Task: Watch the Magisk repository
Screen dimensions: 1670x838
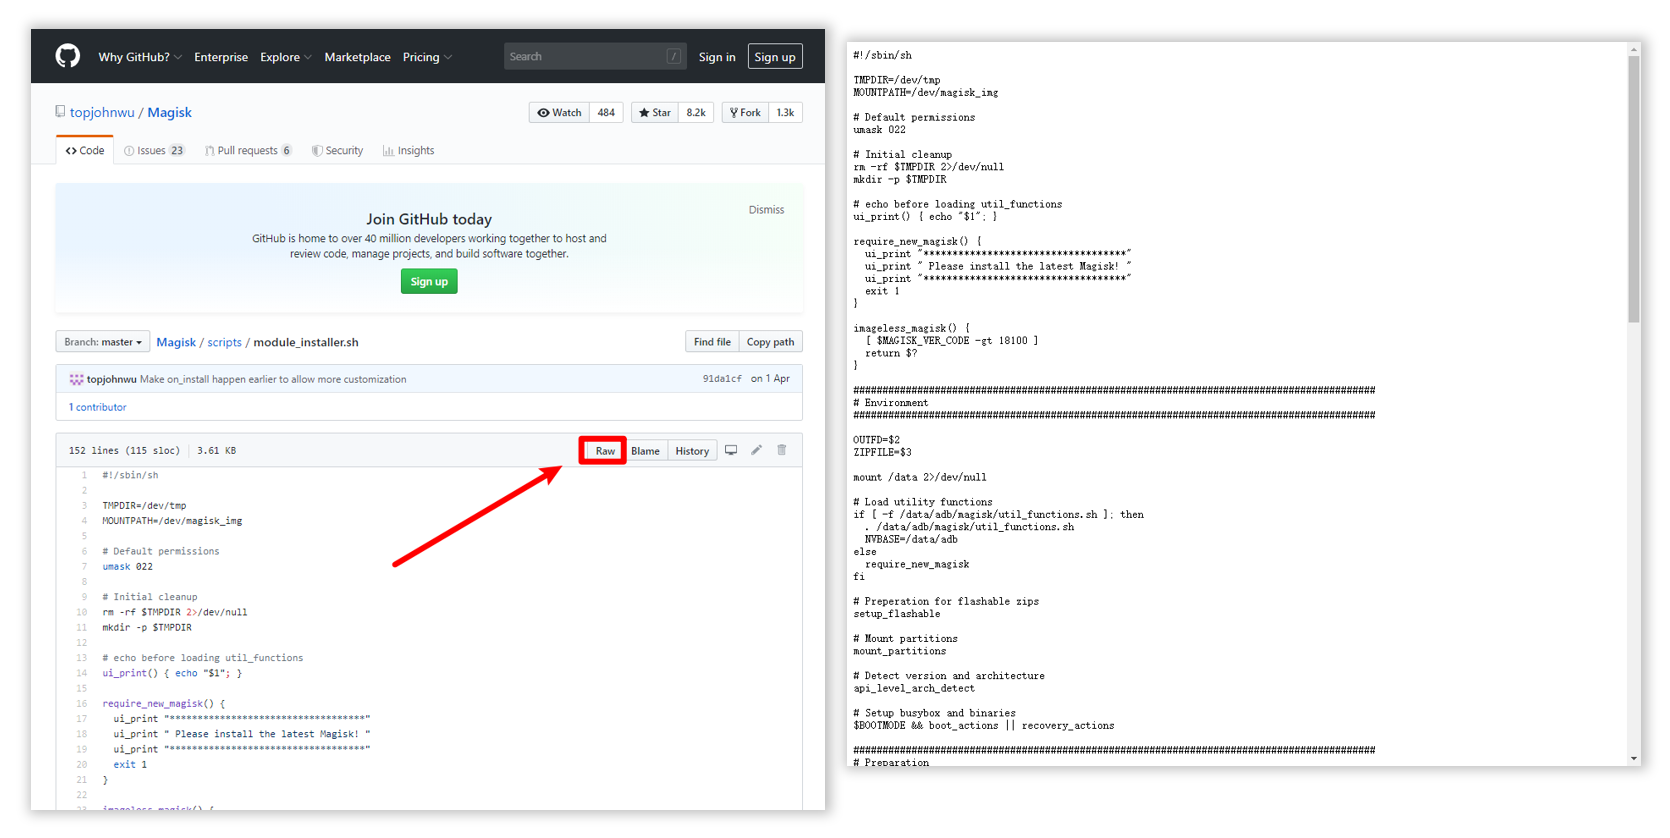Action: (x=559, y=113)
